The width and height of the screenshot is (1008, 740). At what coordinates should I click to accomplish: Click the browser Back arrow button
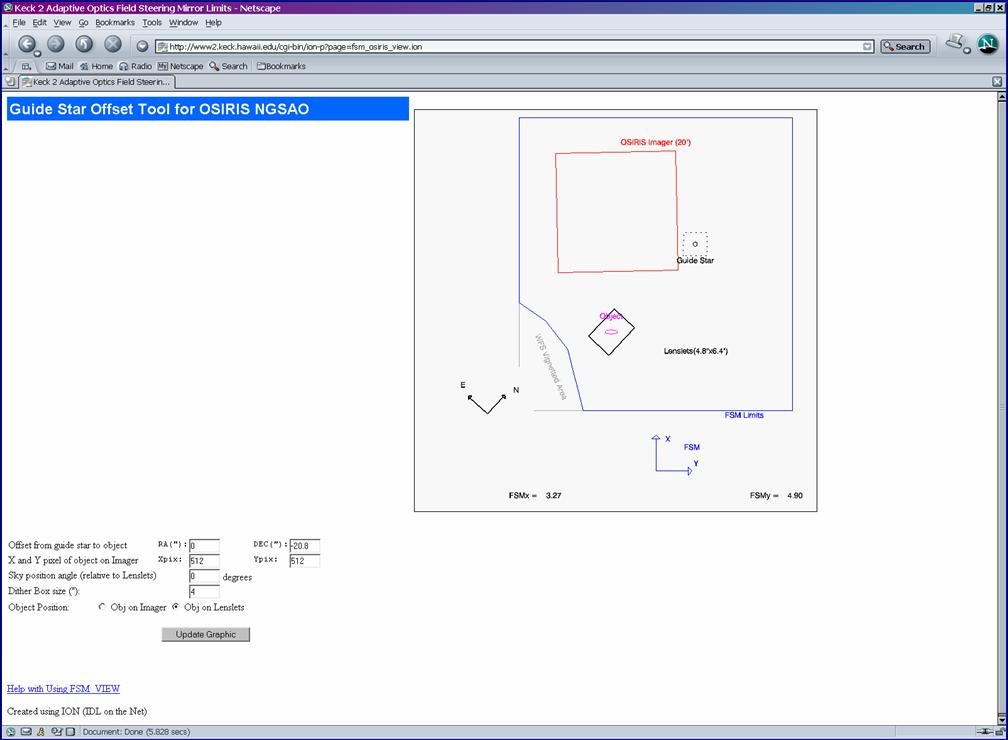27,44
